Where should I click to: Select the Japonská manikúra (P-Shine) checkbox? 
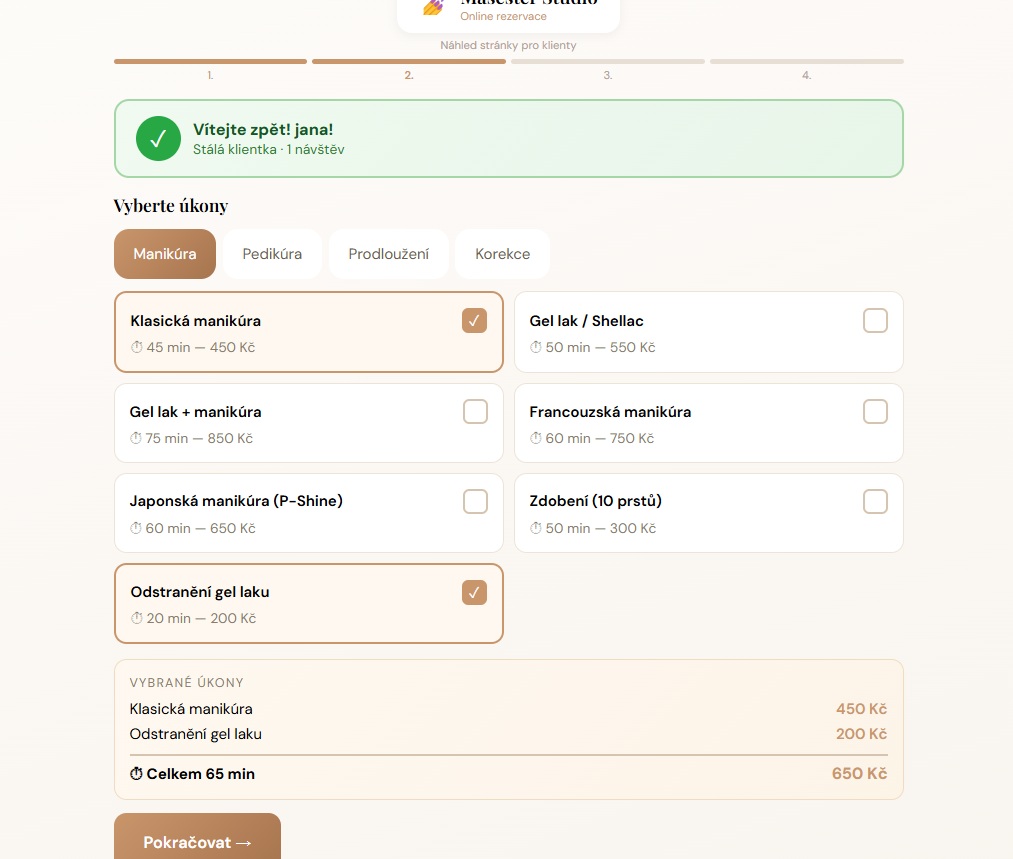475,501
